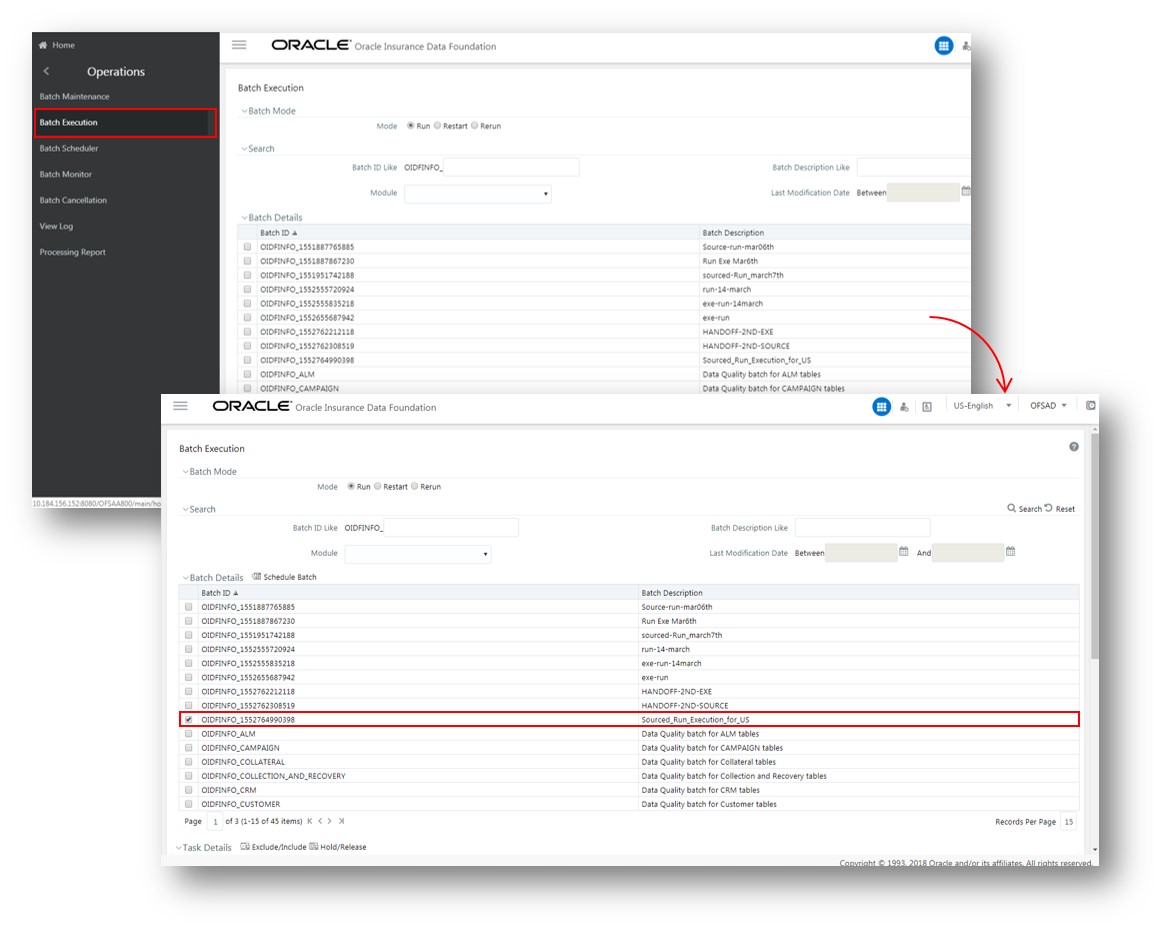Open View Log in the sidebar
This screenshot has height=931, width=1164.
[x=56, y=226]
